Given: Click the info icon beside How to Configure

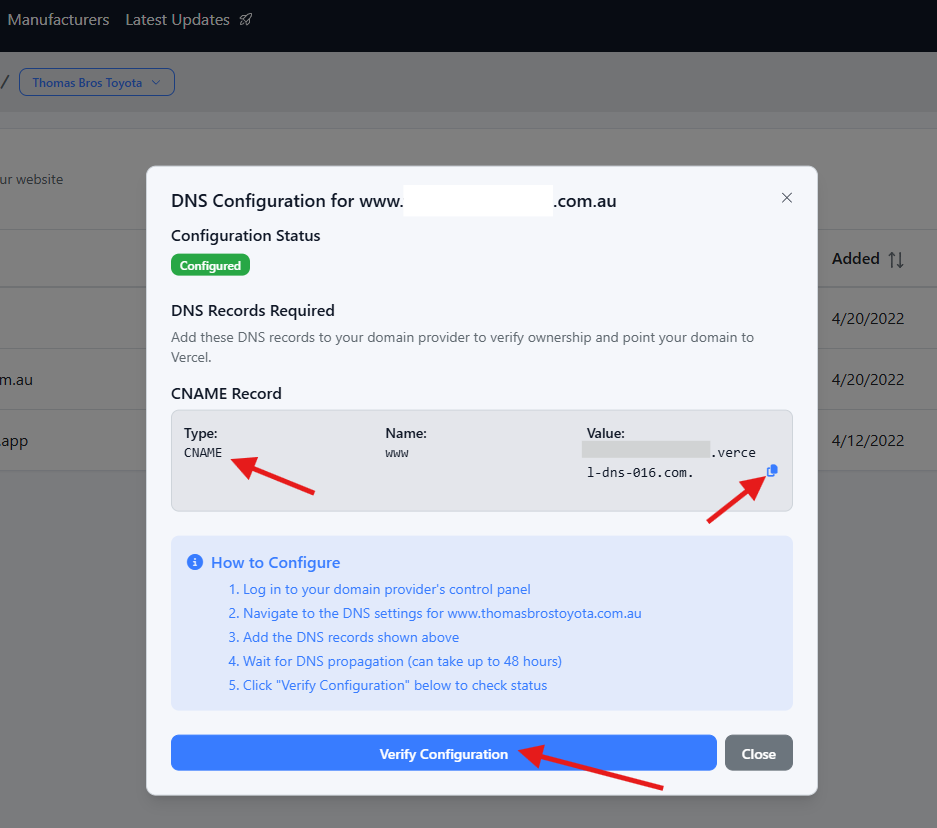Looking at the screenshot, I should [195, 562].
